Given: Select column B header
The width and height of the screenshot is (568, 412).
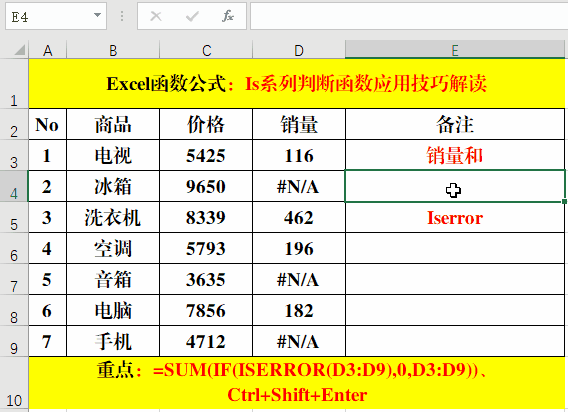Looking at the screenshot, I should pos(113,50).
